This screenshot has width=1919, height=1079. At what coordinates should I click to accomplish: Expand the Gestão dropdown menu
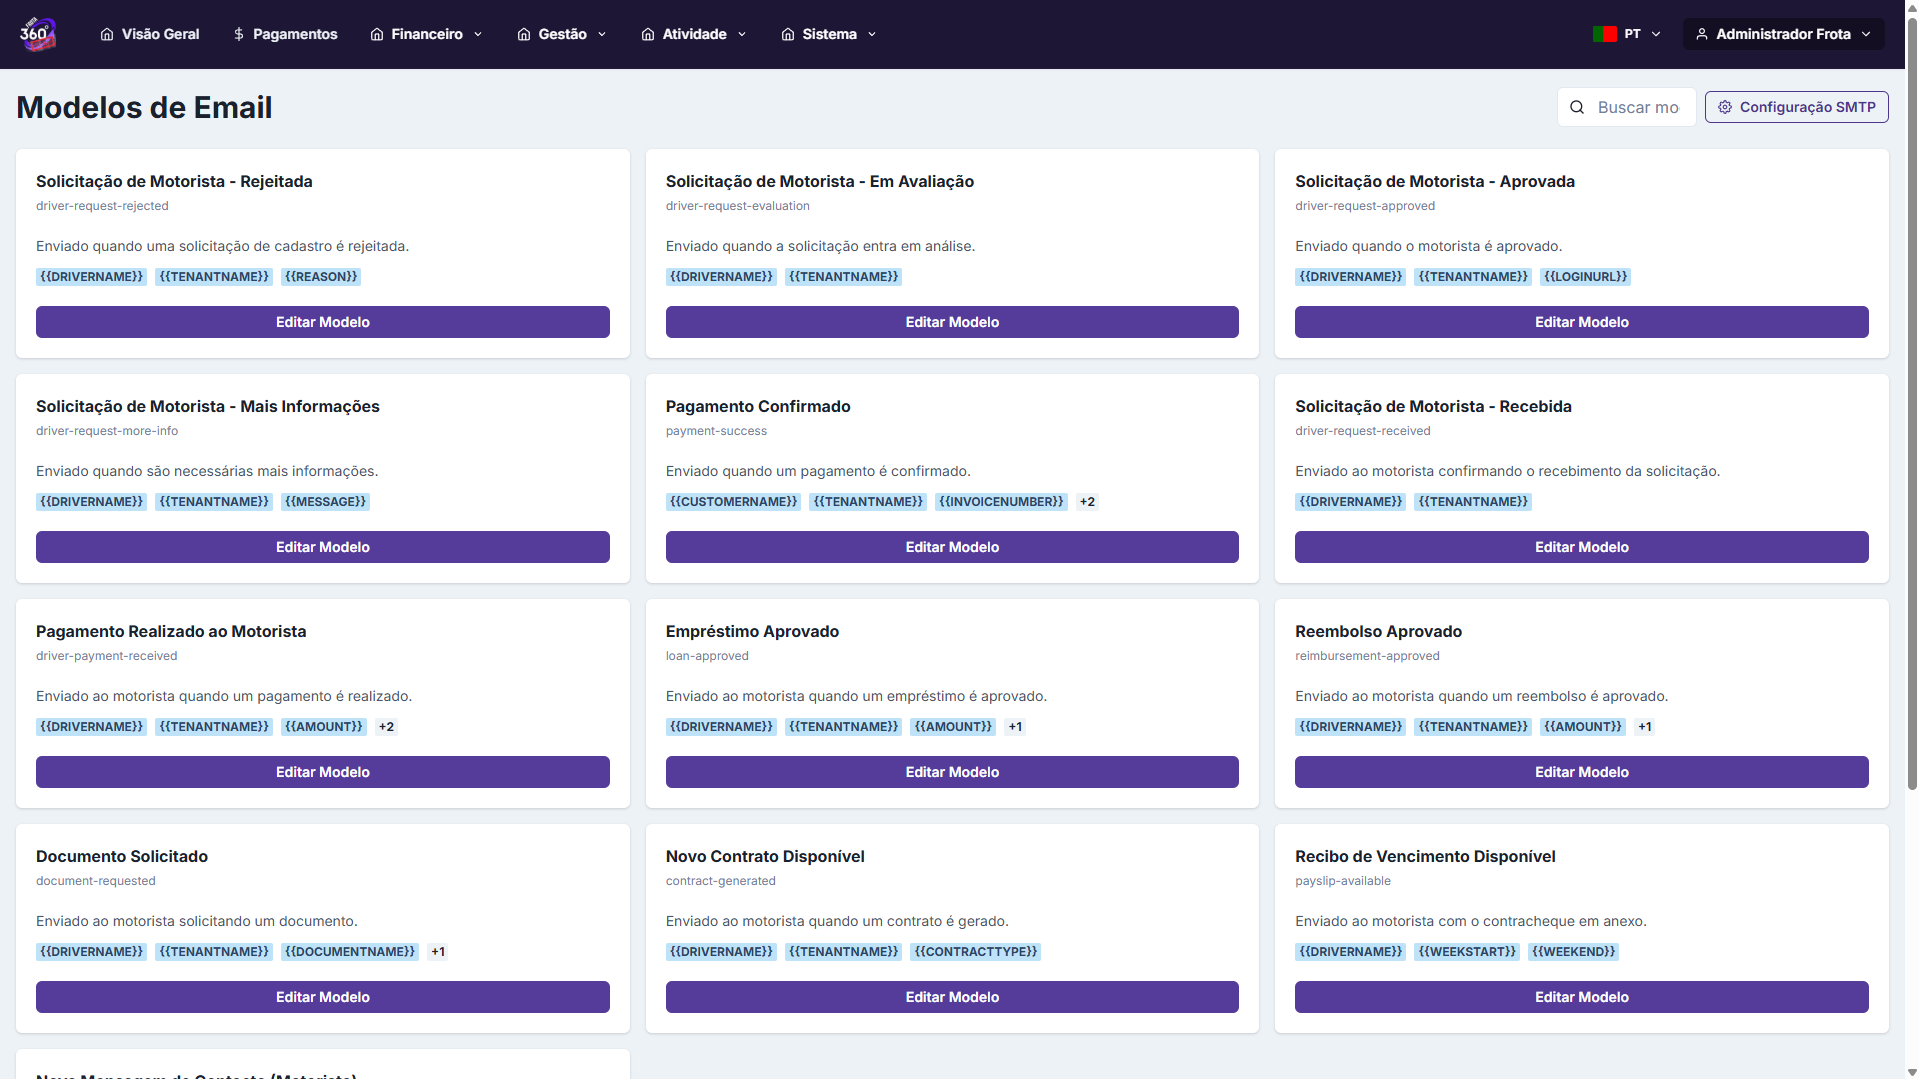click(562, 34)
